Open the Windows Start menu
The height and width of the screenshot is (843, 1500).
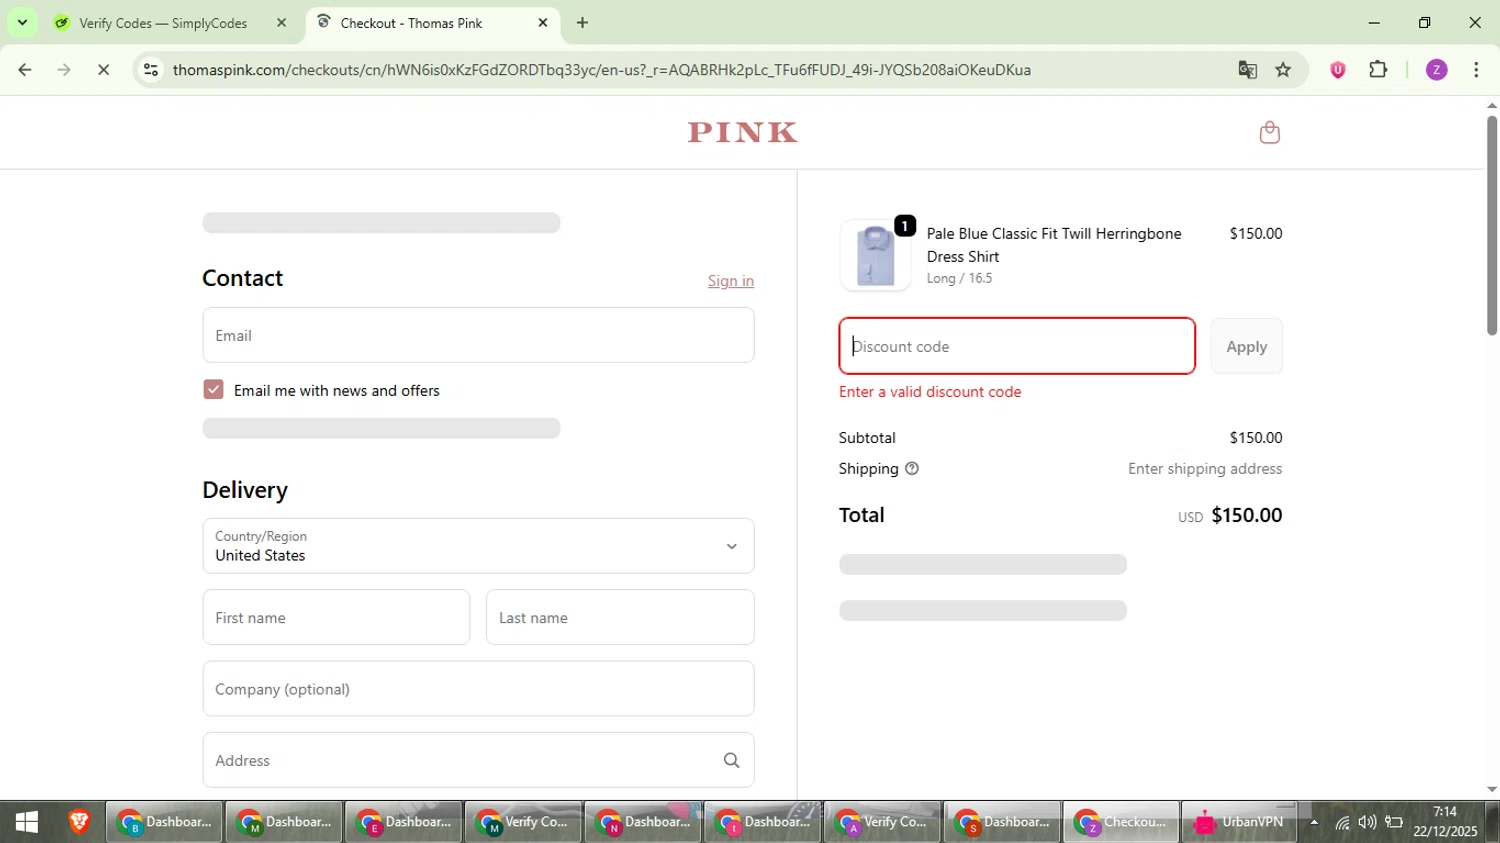click(x=27, y=822)
